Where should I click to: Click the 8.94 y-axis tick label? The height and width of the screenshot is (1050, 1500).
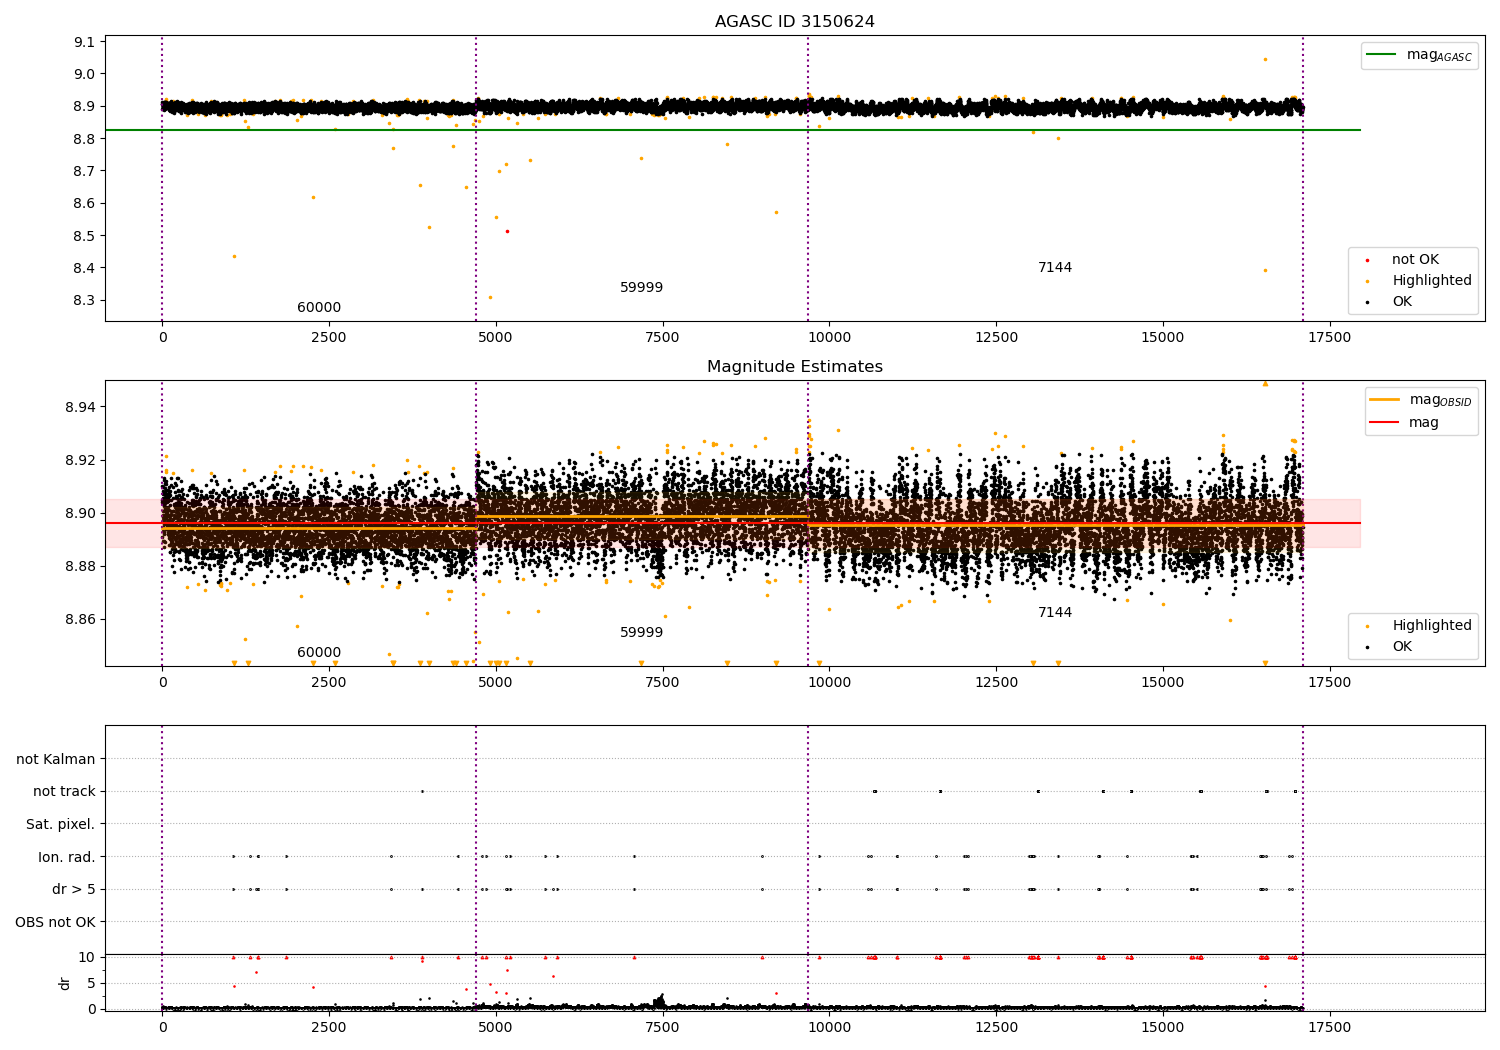[x=80, y=408]
